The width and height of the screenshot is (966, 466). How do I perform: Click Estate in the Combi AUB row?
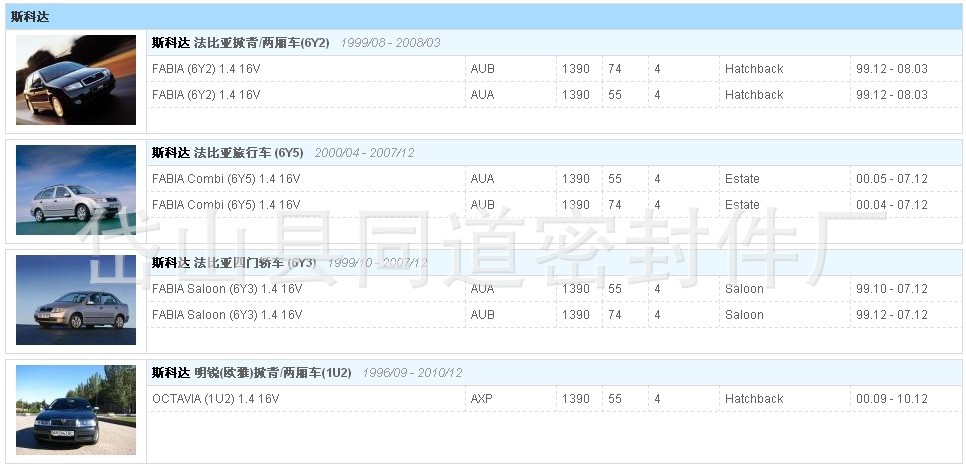click(x=742, y=205)
